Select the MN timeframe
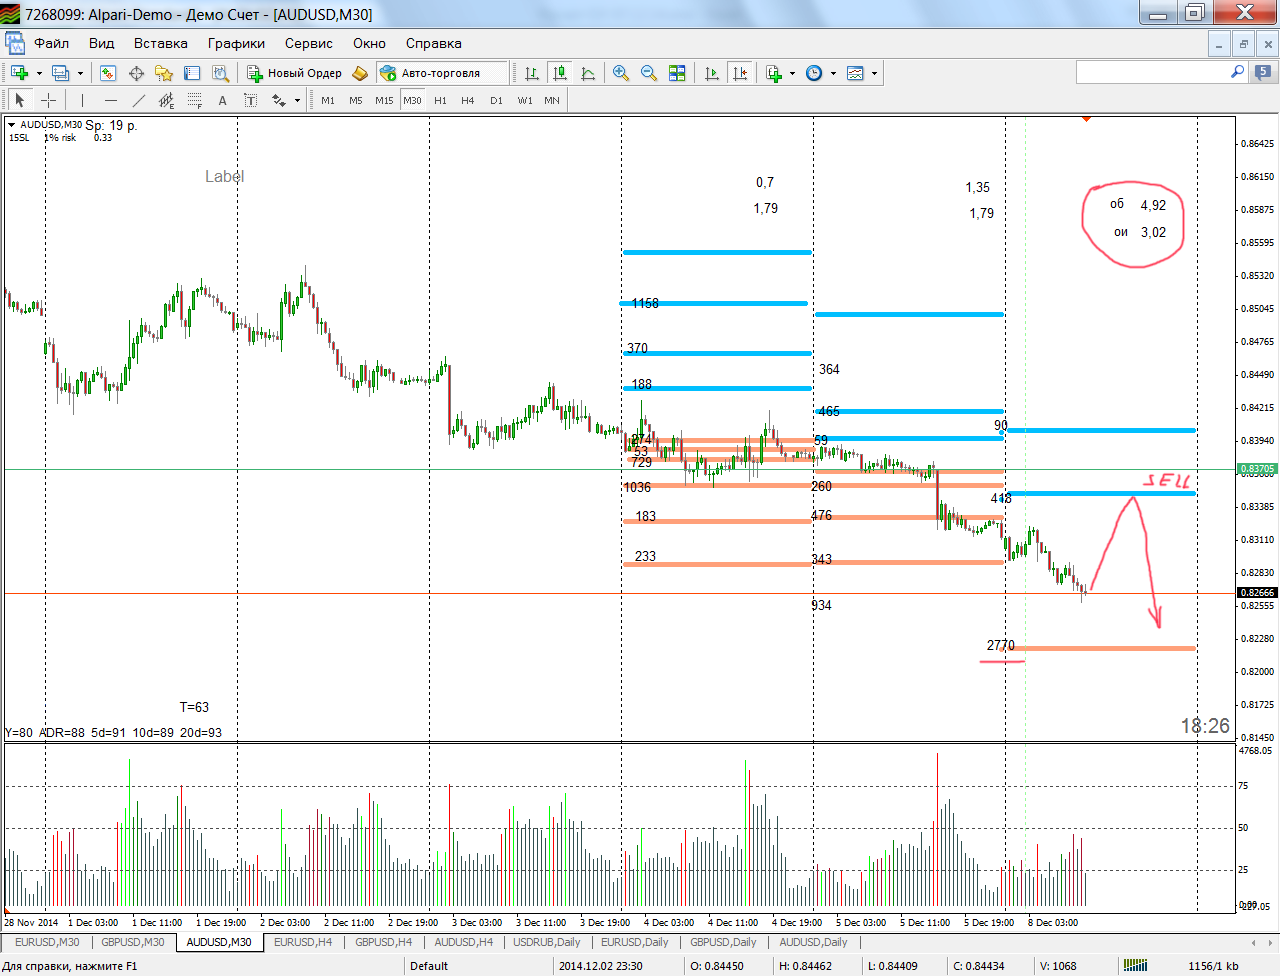This screenshot has width=1280, height=976. pos(552,100)
